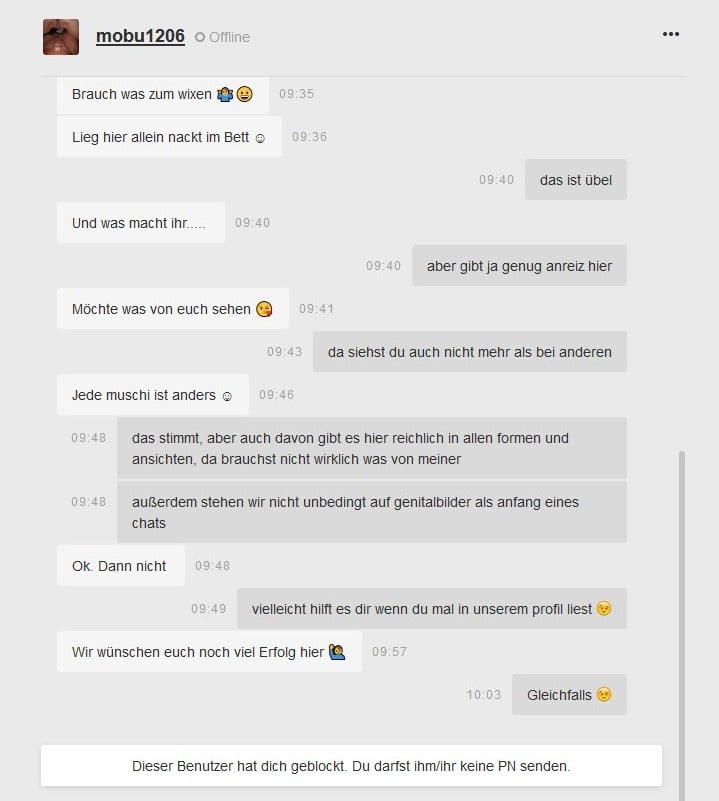Click the blocked-user notice banner

(x=351, y=766)
